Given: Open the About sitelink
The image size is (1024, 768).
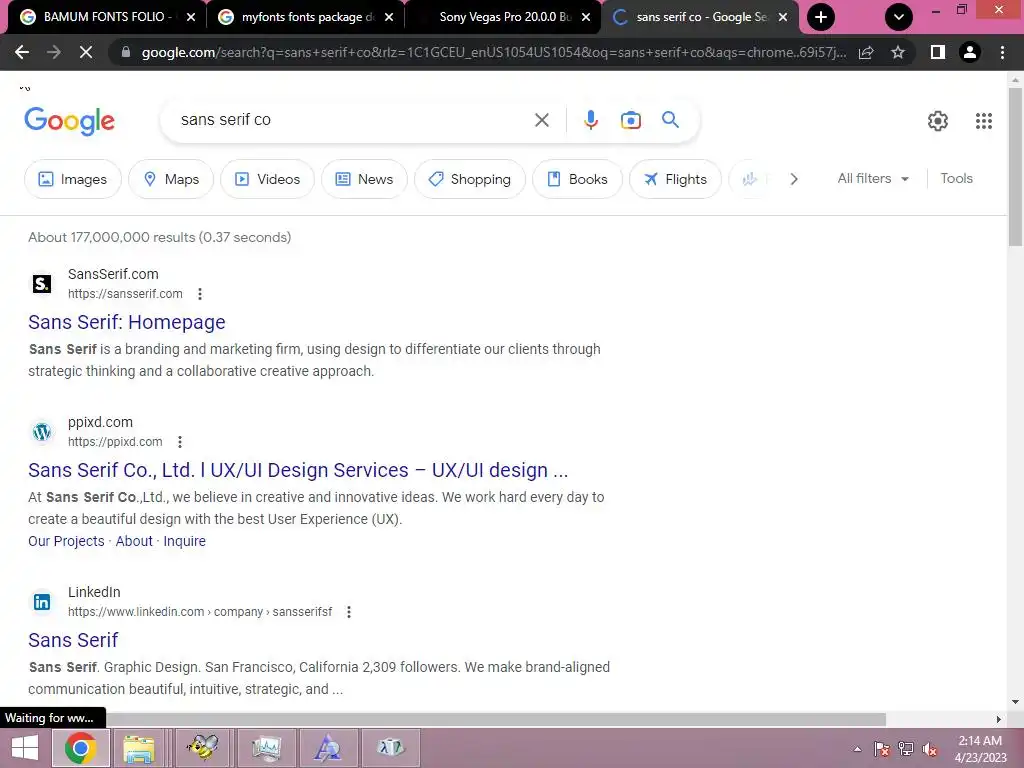Looking at the screenshot, I should 134,541.
